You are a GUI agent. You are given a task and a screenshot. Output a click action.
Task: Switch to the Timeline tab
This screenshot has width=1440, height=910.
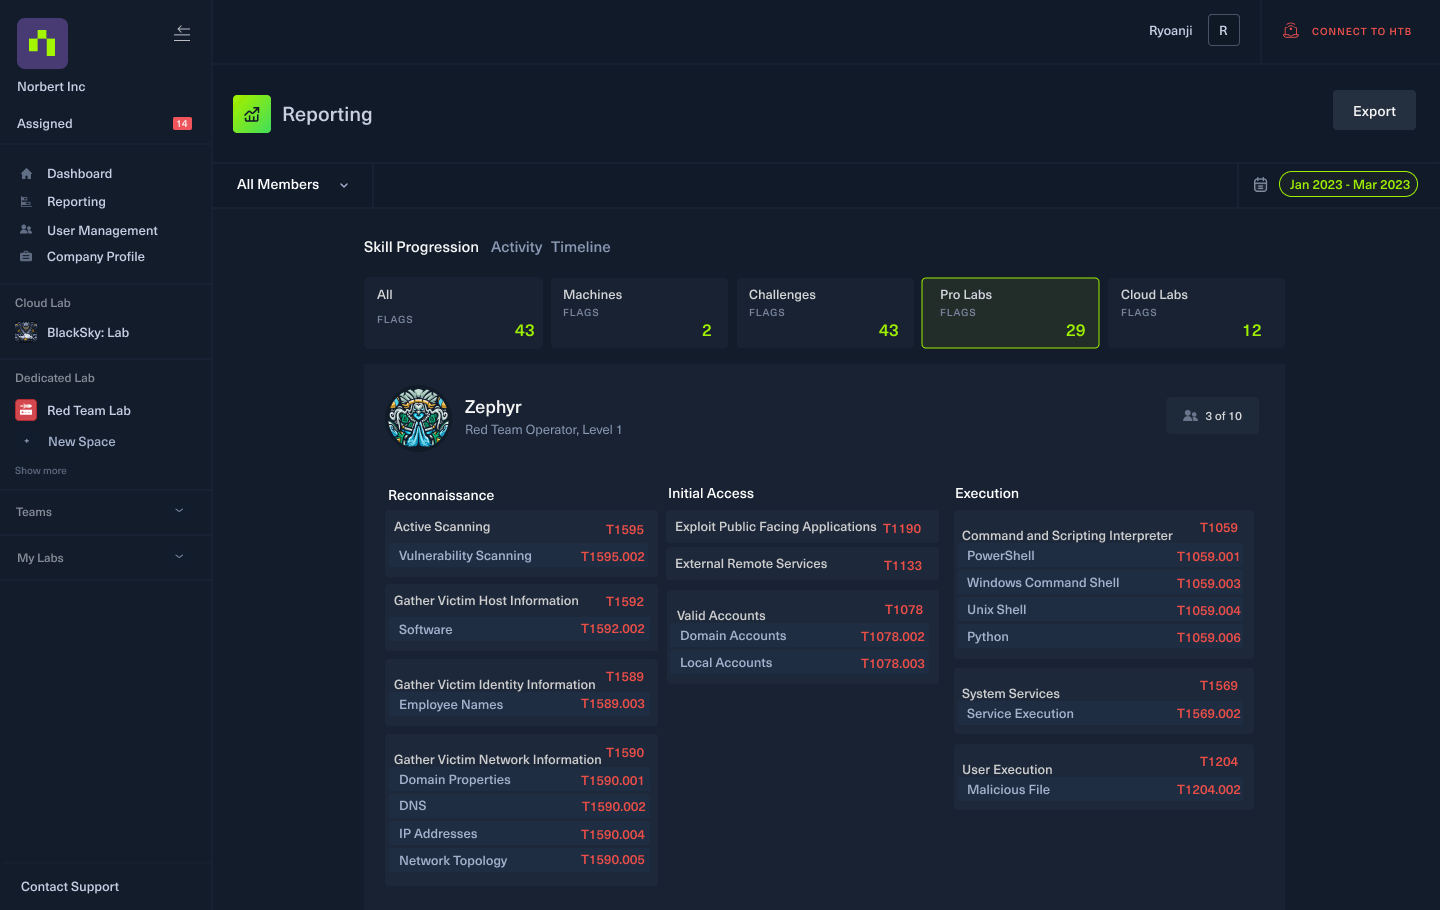pos(580,247)
